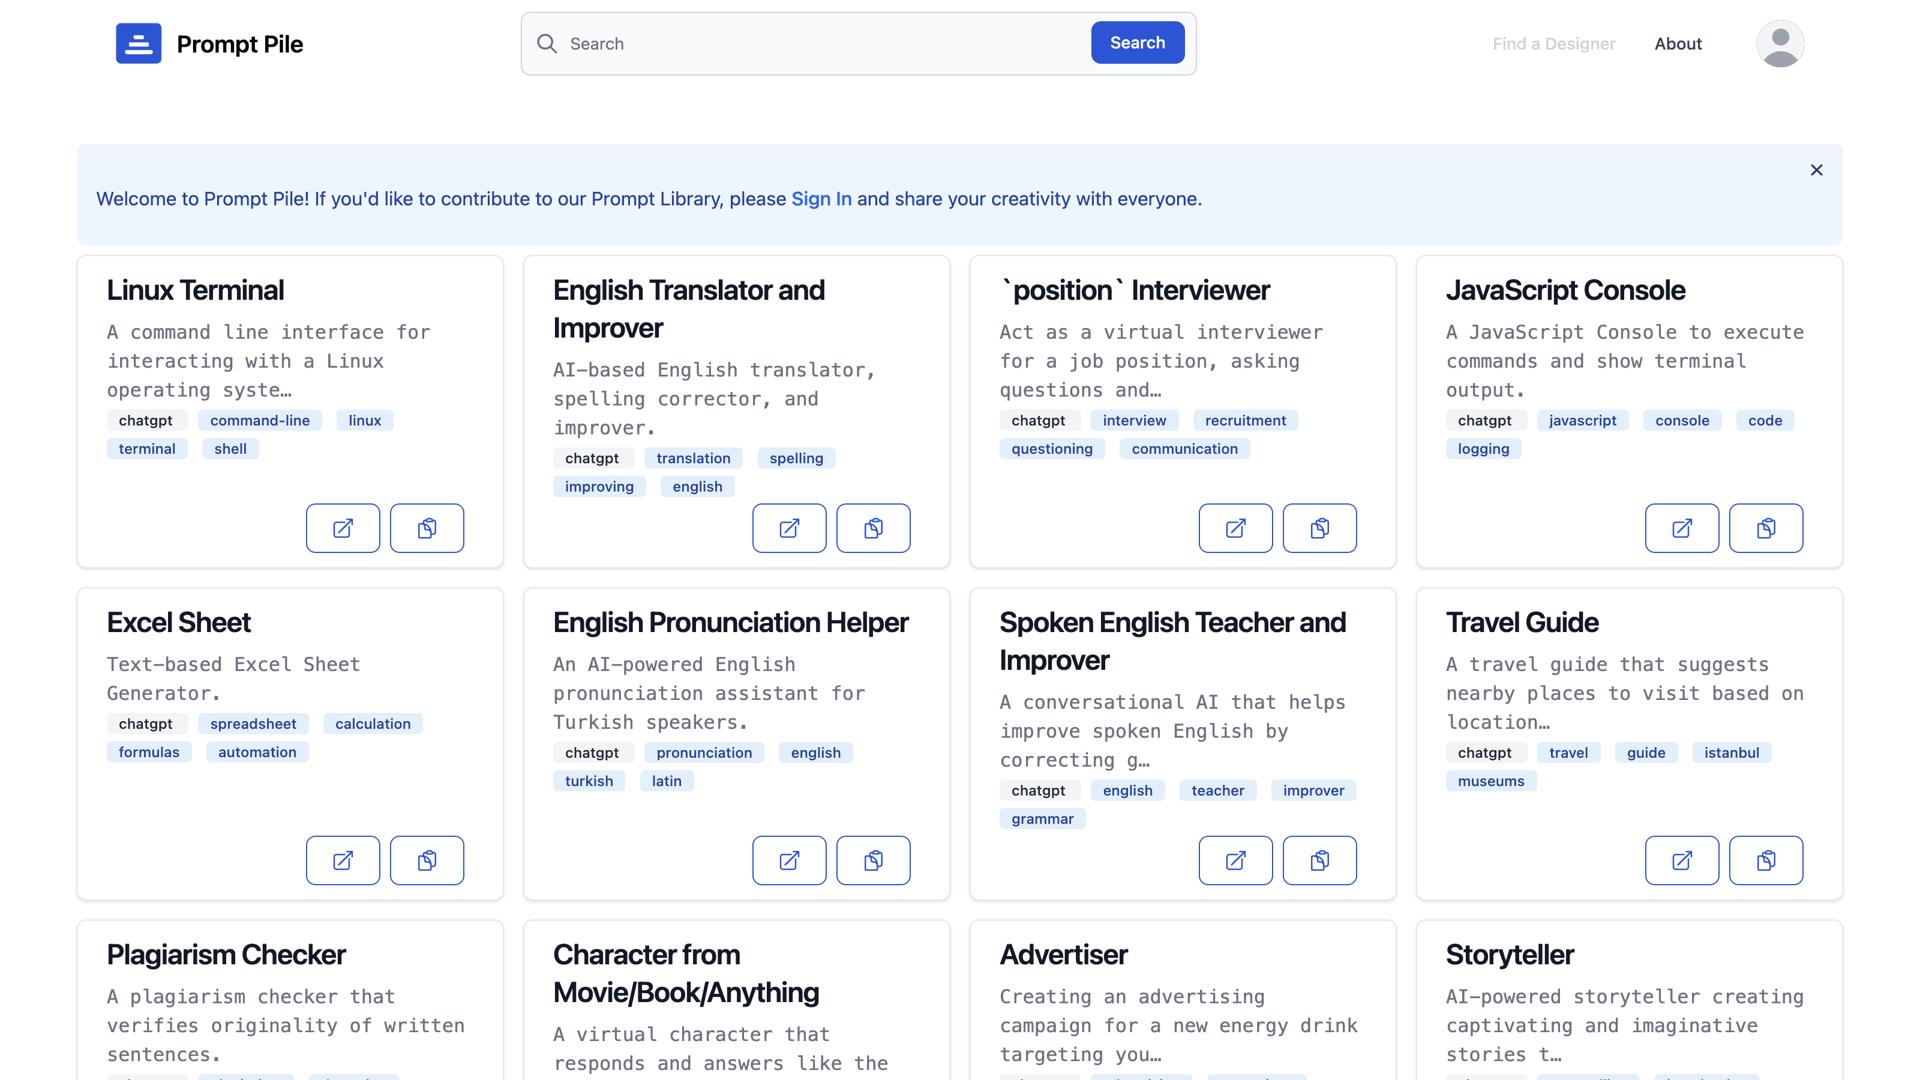Dismiss the welcome banner
The height and width of the screenshot is (1080, 1920).
coord(1816,170)
